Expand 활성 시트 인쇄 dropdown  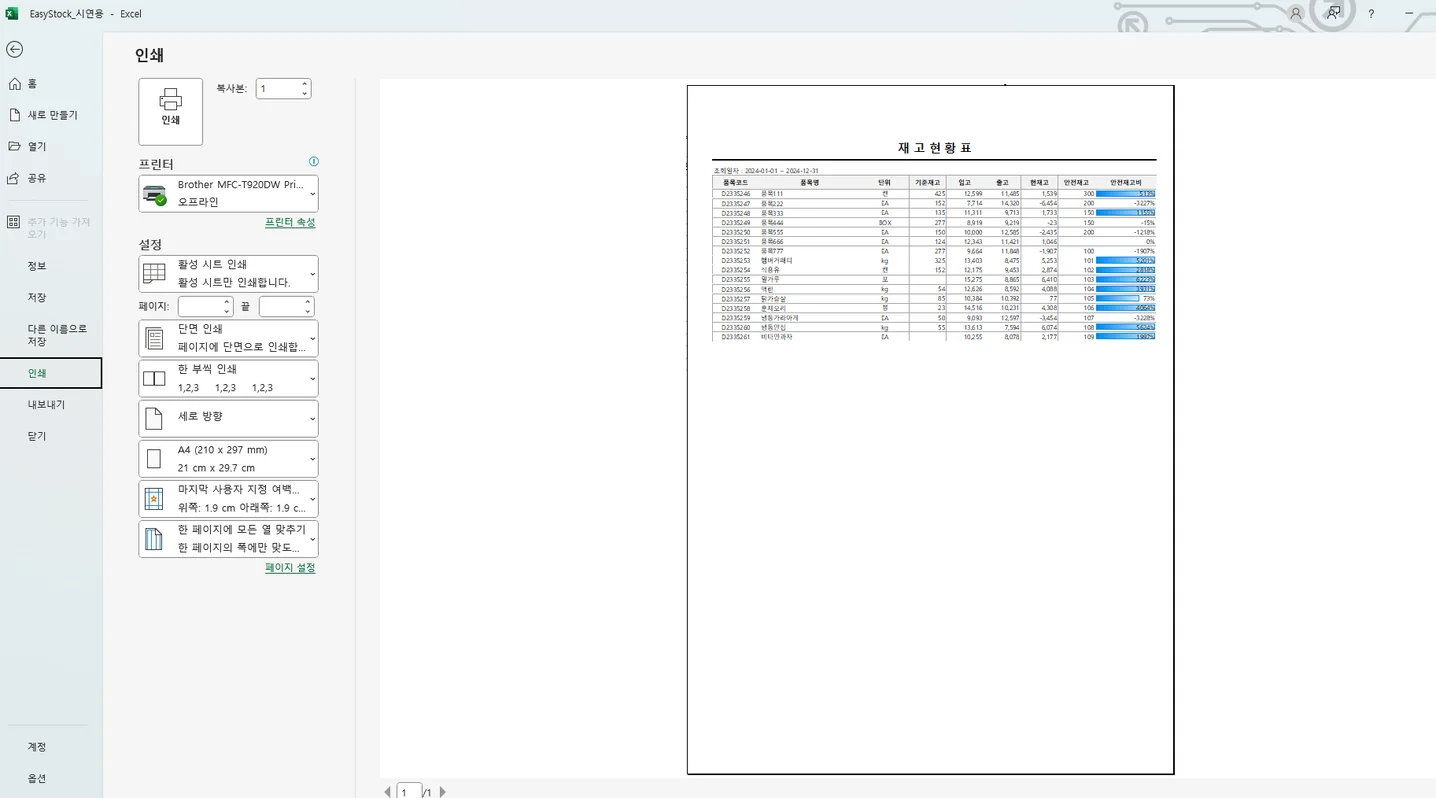coord(228,273)
